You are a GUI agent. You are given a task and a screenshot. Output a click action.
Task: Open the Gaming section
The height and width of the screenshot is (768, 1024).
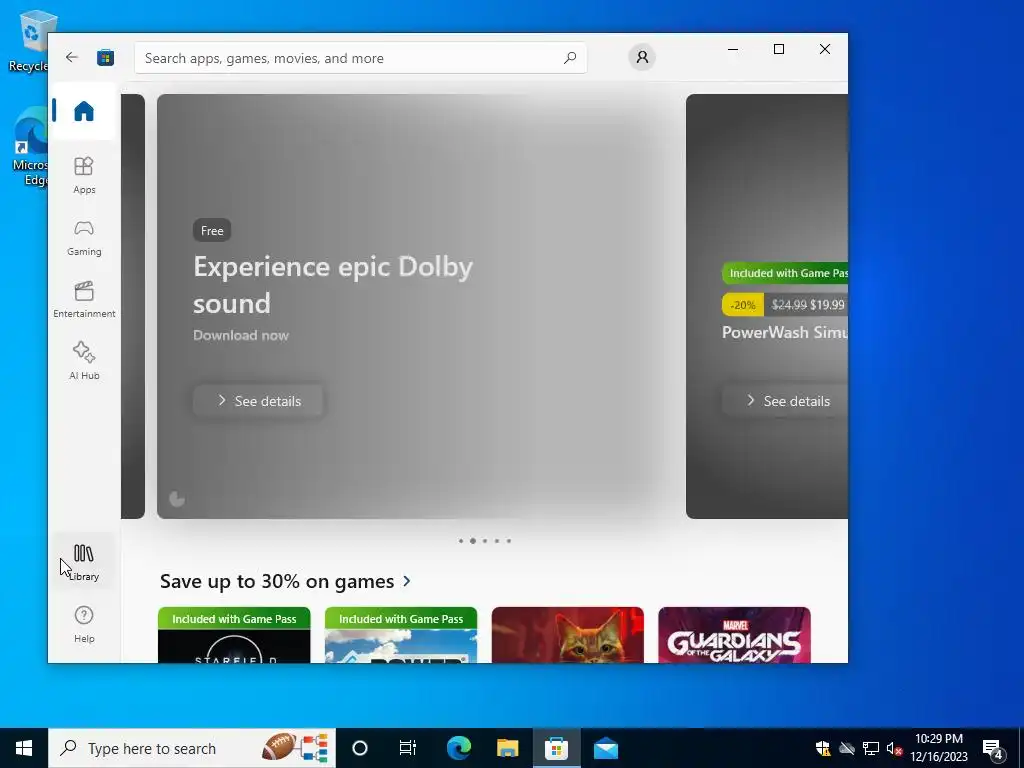(x=84, y=238)
